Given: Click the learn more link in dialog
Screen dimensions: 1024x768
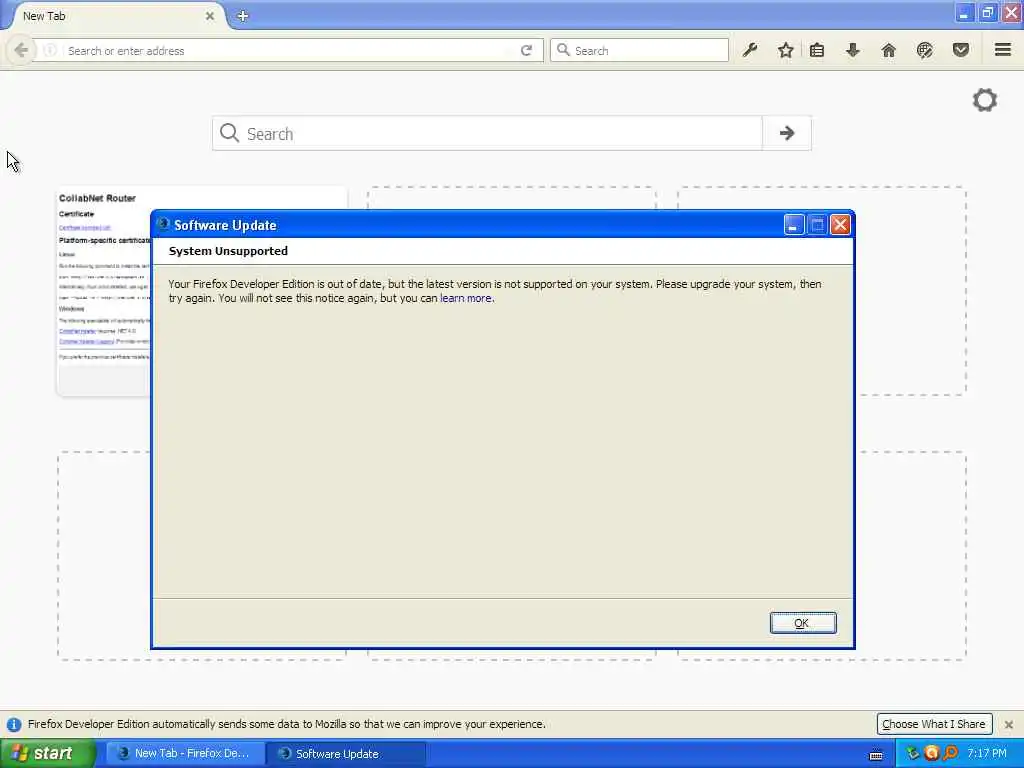Looking at the screenshot, I should click(466, 298).
